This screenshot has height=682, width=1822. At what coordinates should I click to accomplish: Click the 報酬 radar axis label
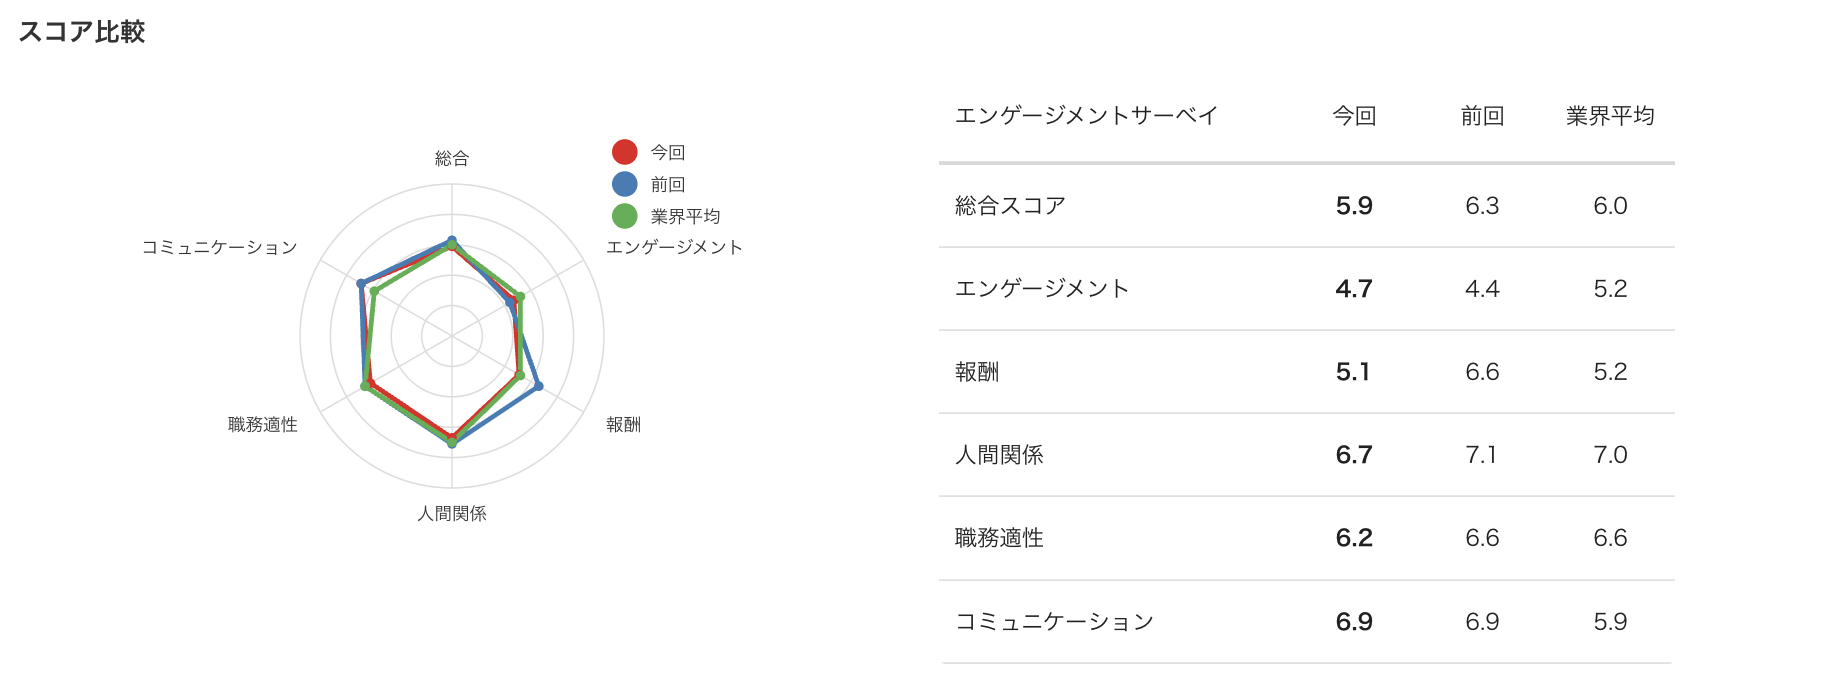623,424
